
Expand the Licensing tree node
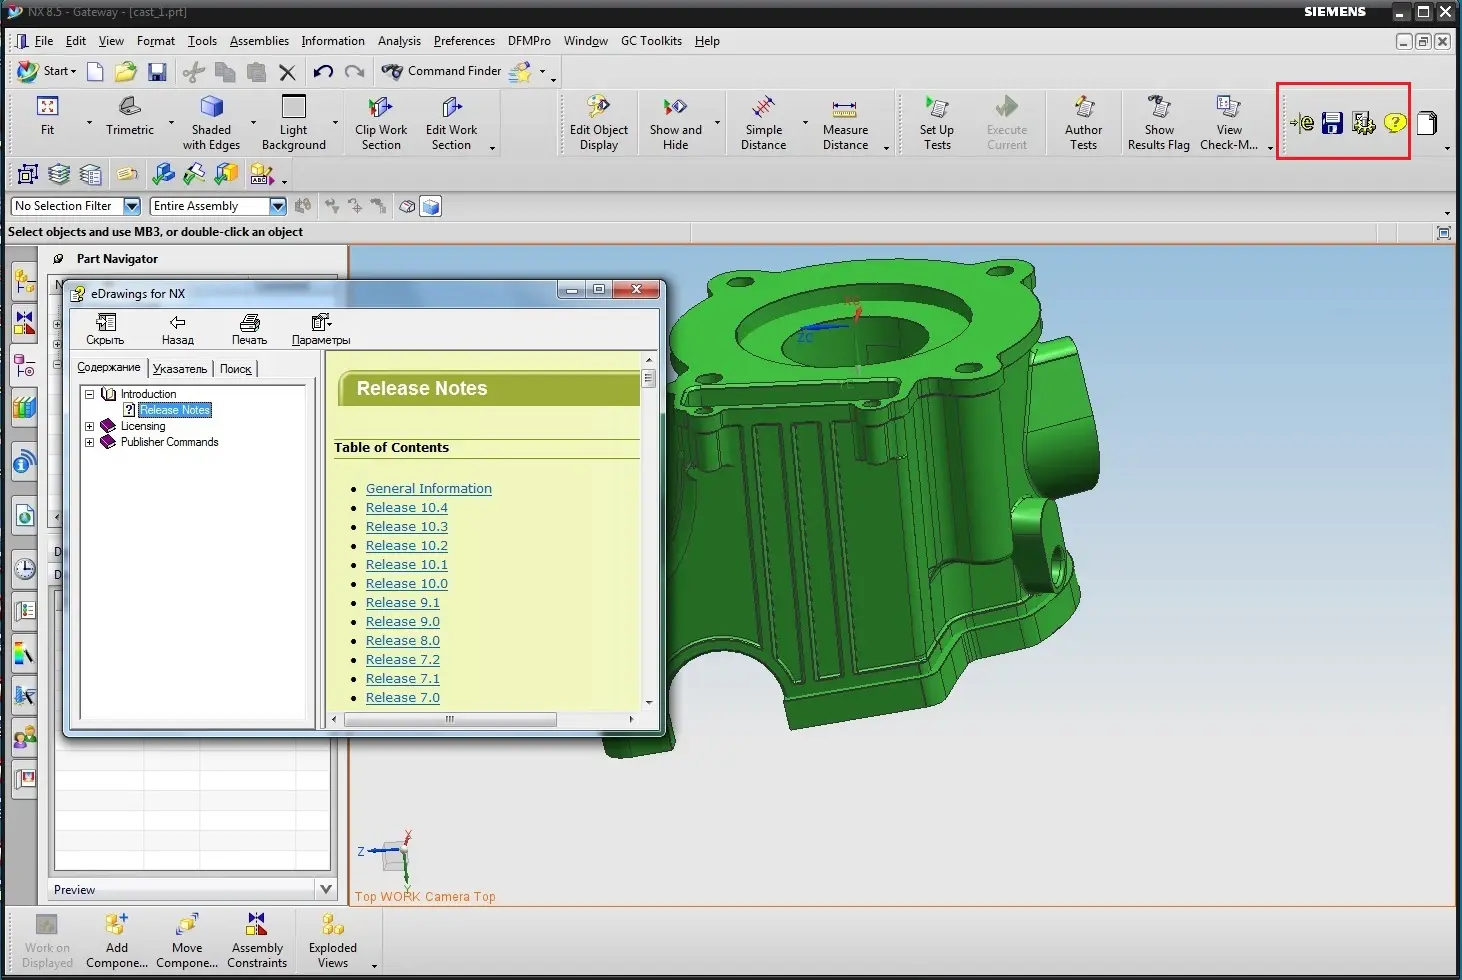click(x=89, y=426)
